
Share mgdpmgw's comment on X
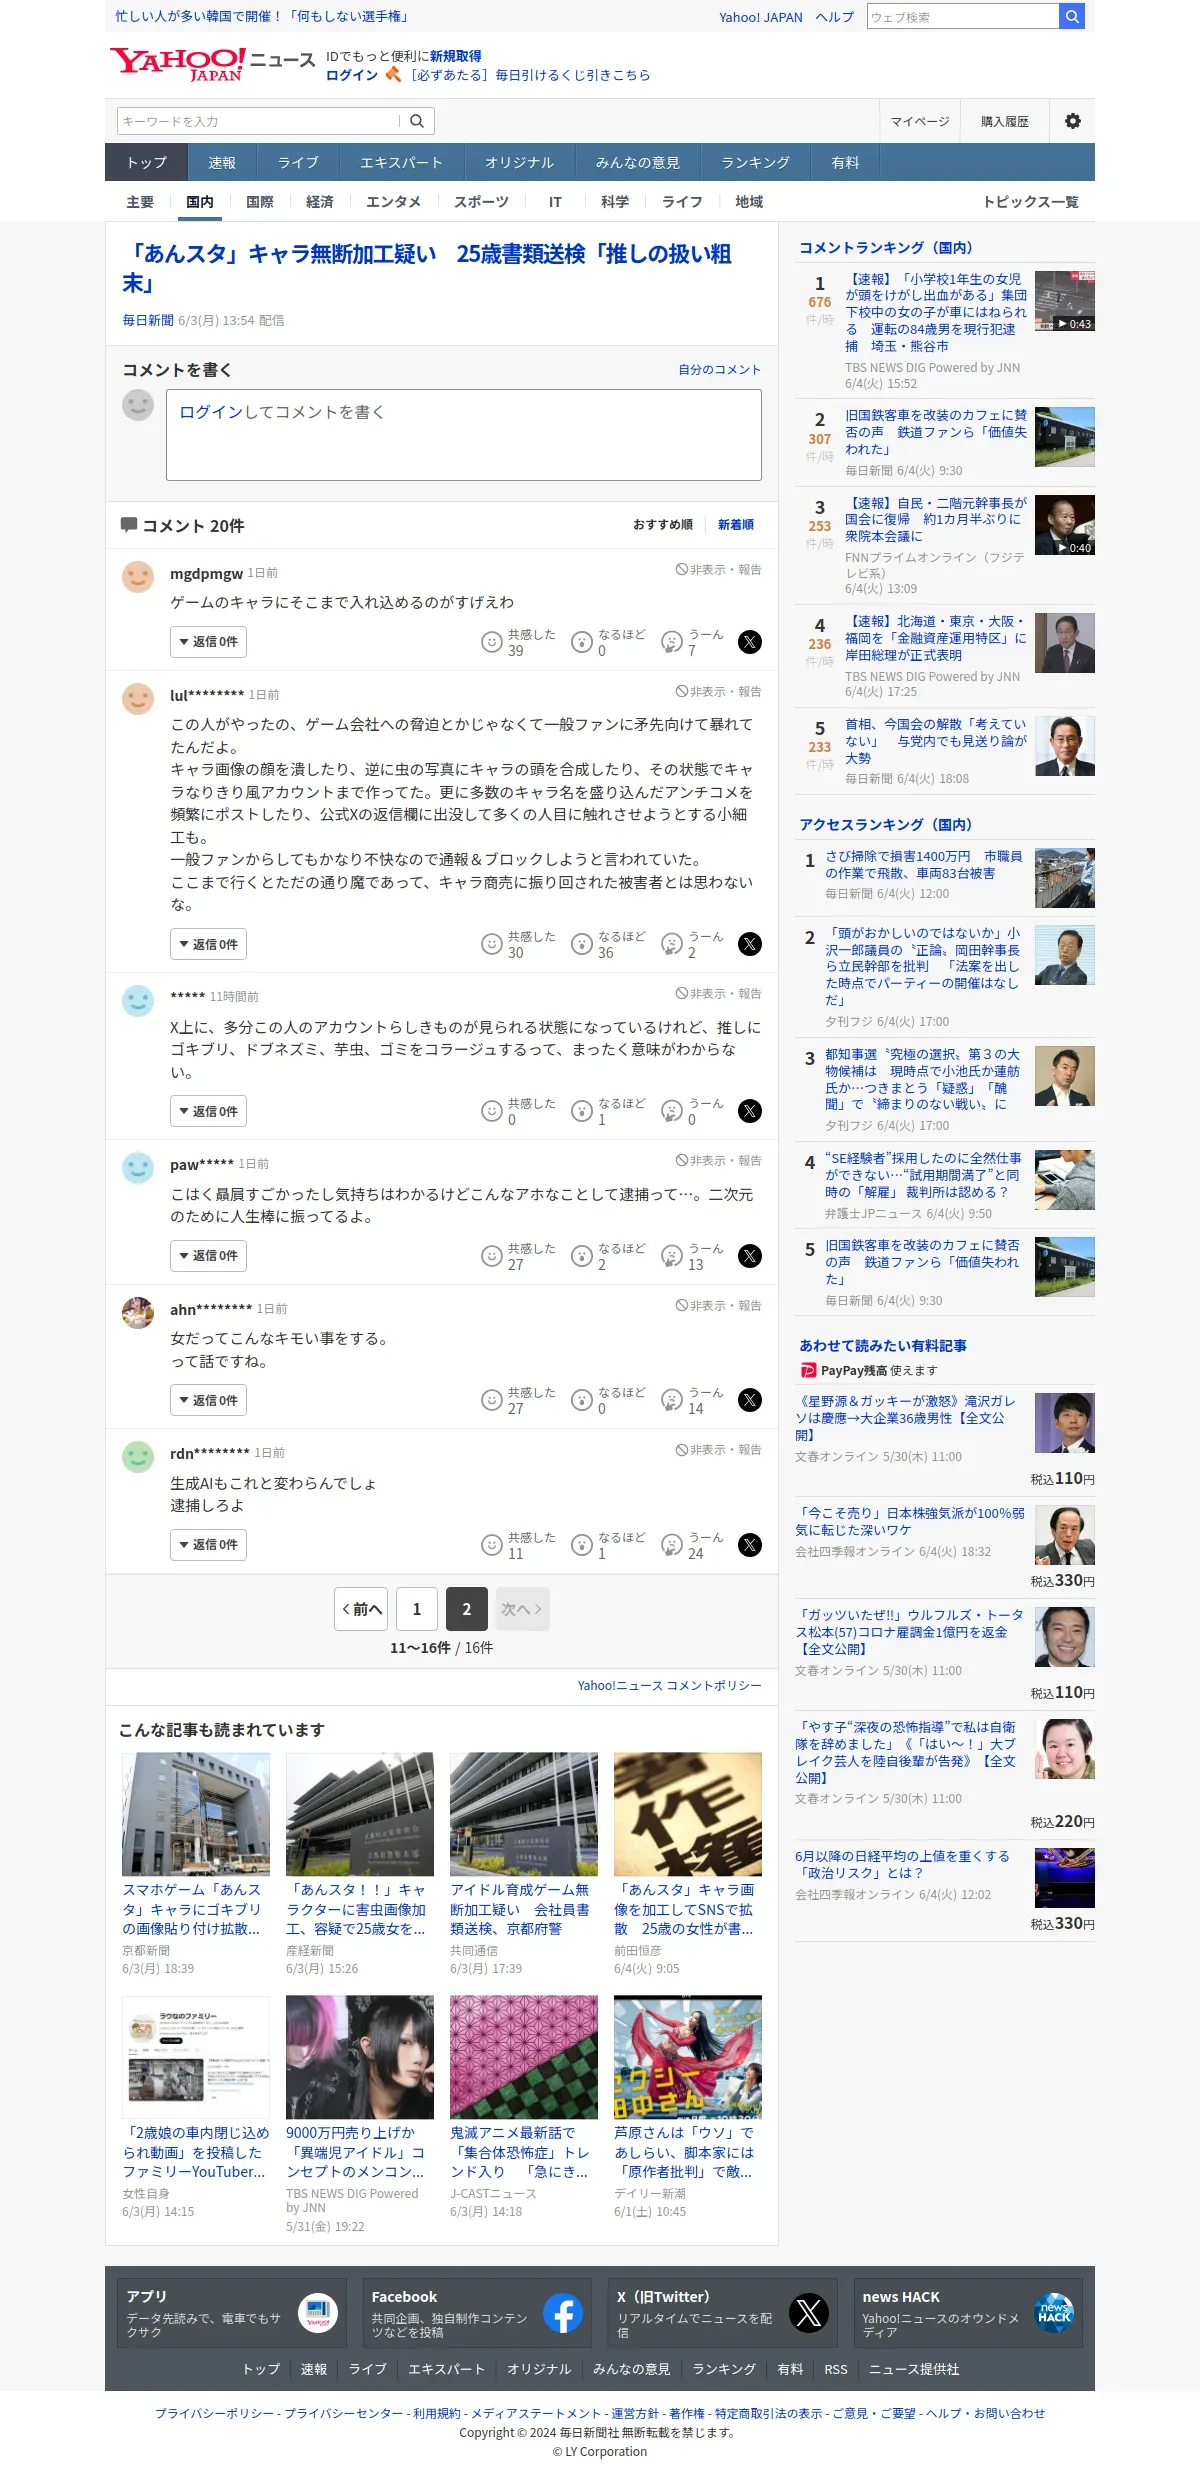pyautogui.click(x=750, y=642)
